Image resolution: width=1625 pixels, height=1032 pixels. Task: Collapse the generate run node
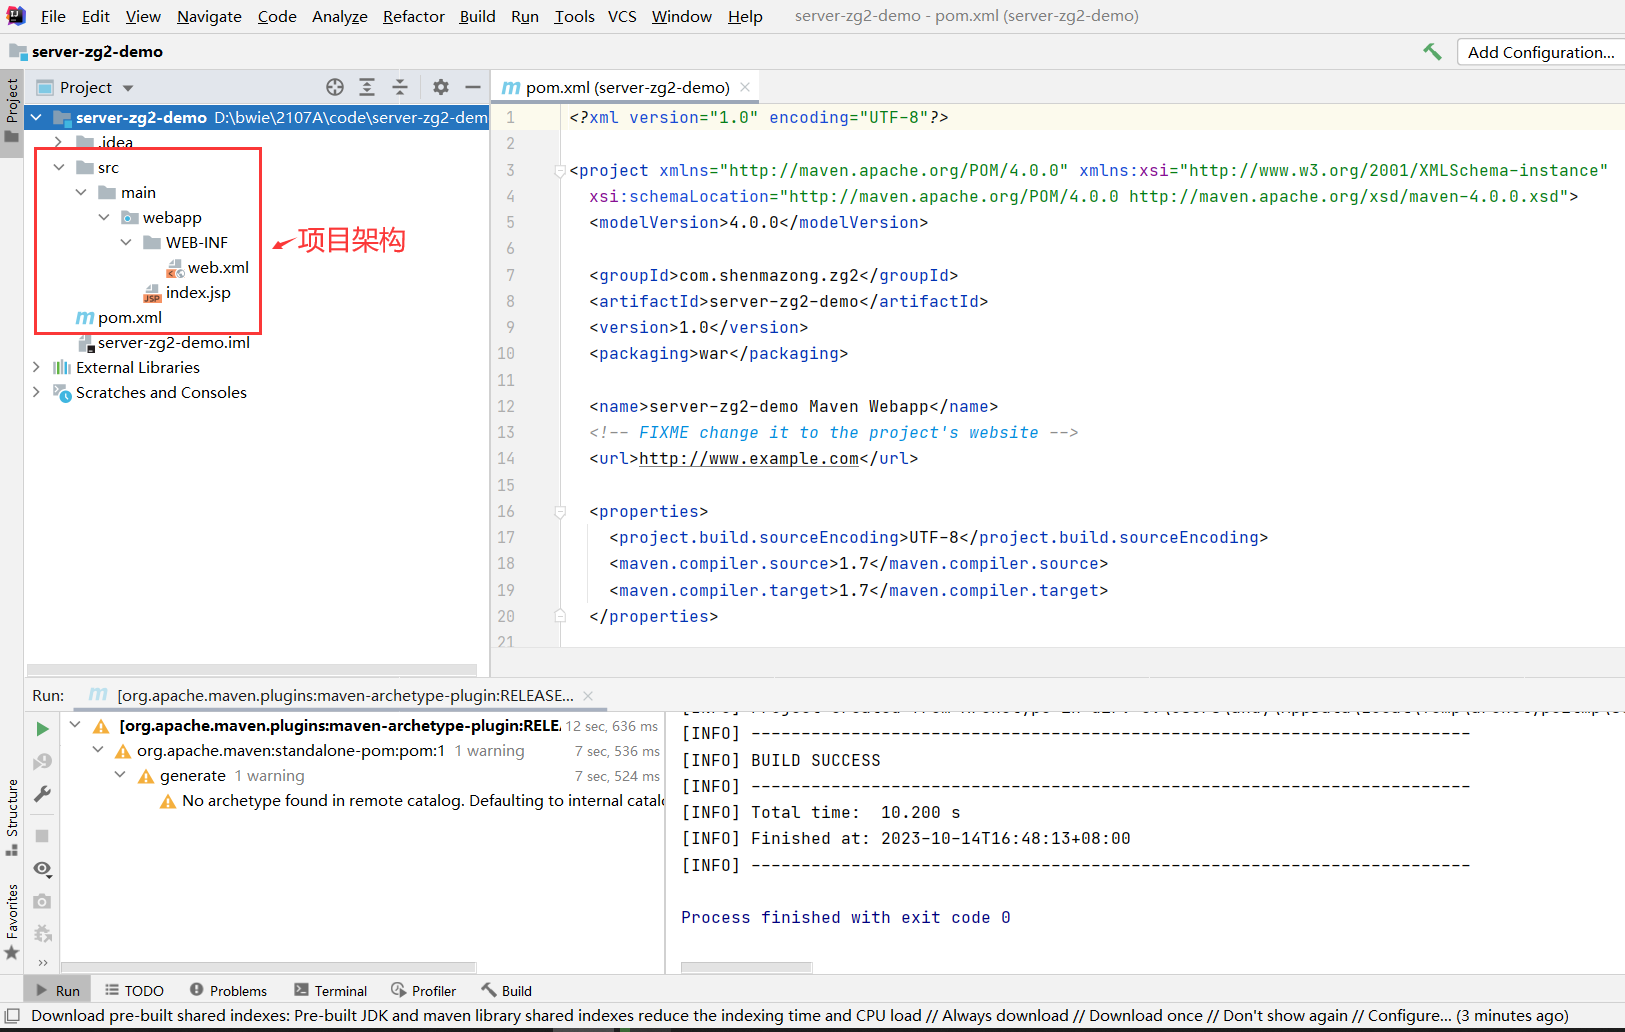pyautogui.click(x=120, y=775)
